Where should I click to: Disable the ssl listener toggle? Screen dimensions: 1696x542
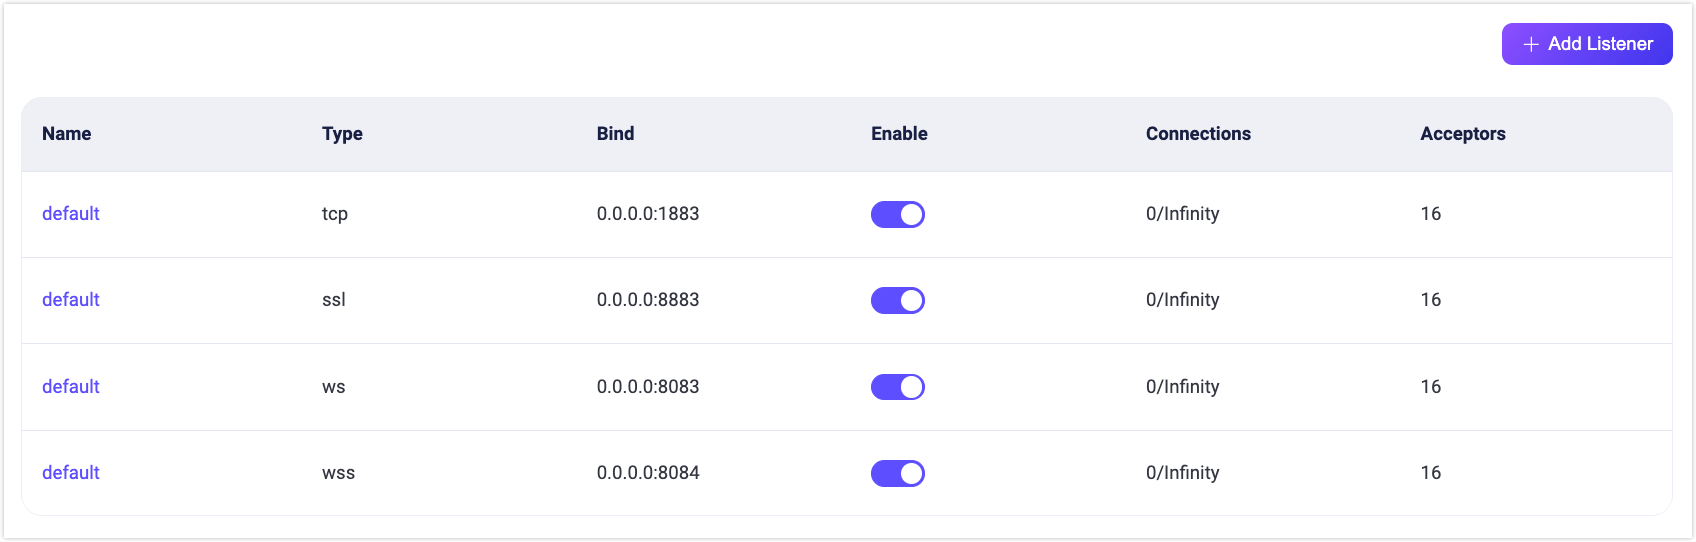click(x=898, y=300)
